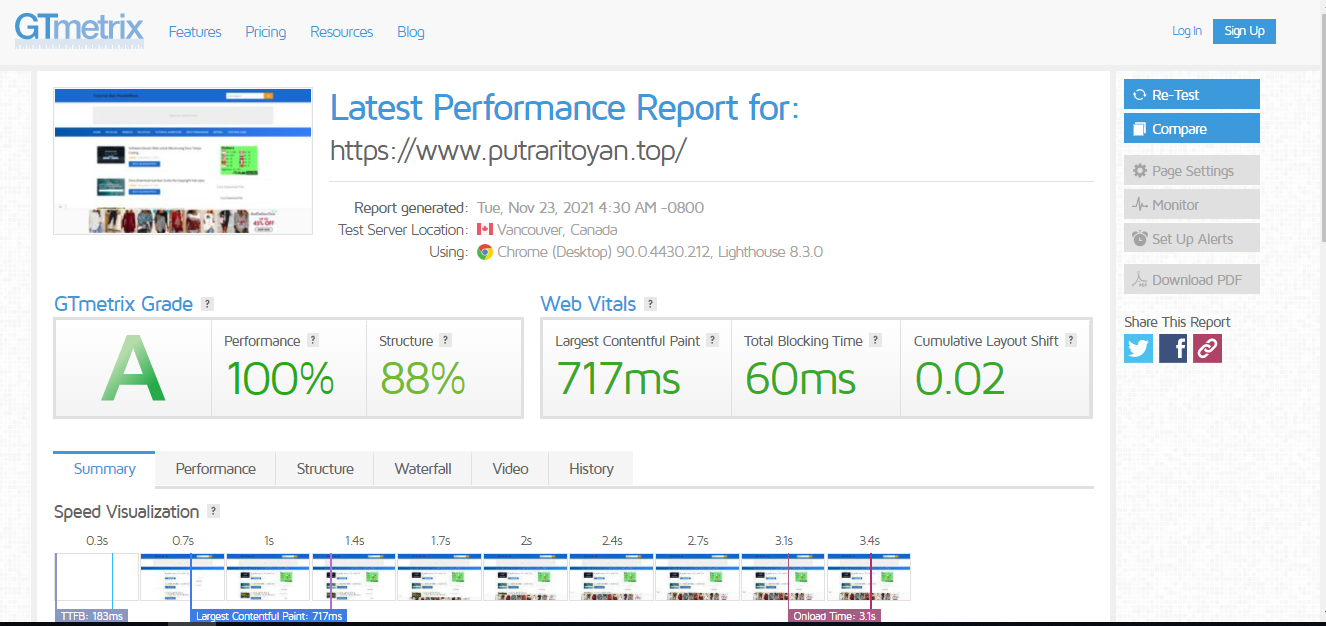
Task: Open the Features menu
Action: click(195, 32)
